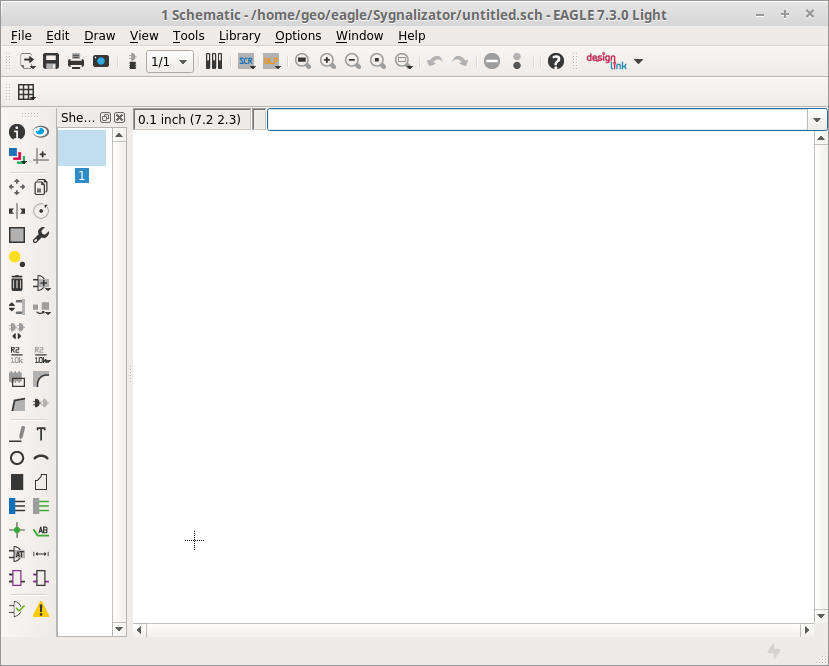Screen dimensions: 829x666
Task: Open the sheet selector 1/1 dropdown
Action: (170, 61)
